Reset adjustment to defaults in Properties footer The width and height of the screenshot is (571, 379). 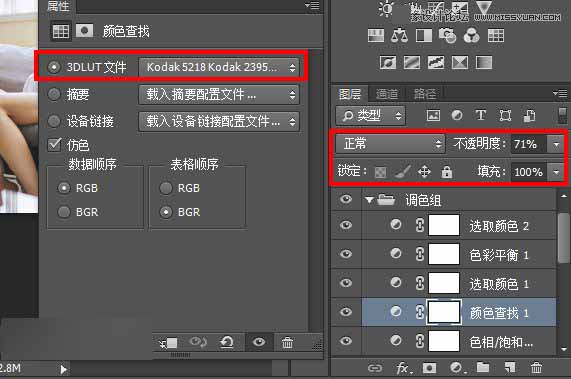pyautogui.click(x=227, y=342)
